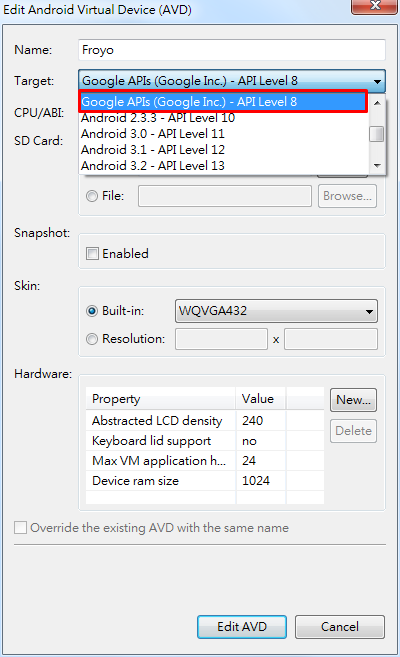Pick Android 3.1 - API Level 12
Image resolution: width=400 pixels, height=657 pixels.
click(224, 150)
